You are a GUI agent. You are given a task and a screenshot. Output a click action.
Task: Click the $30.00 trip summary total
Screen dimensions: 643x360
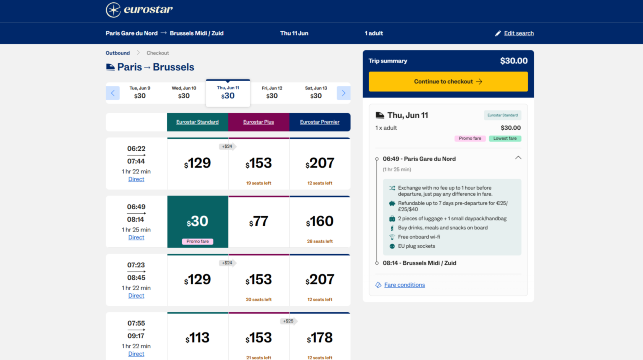click(513, 61)
